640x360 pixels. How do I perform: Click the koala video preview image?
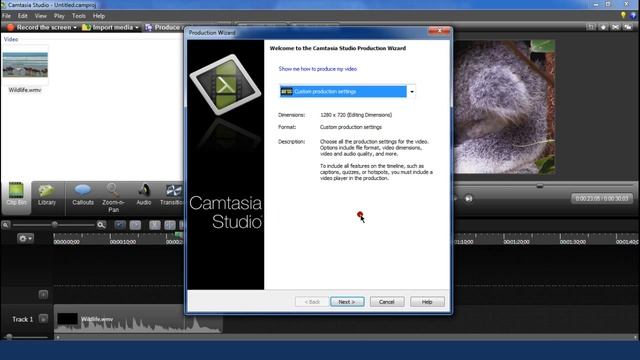click(504, 107)
